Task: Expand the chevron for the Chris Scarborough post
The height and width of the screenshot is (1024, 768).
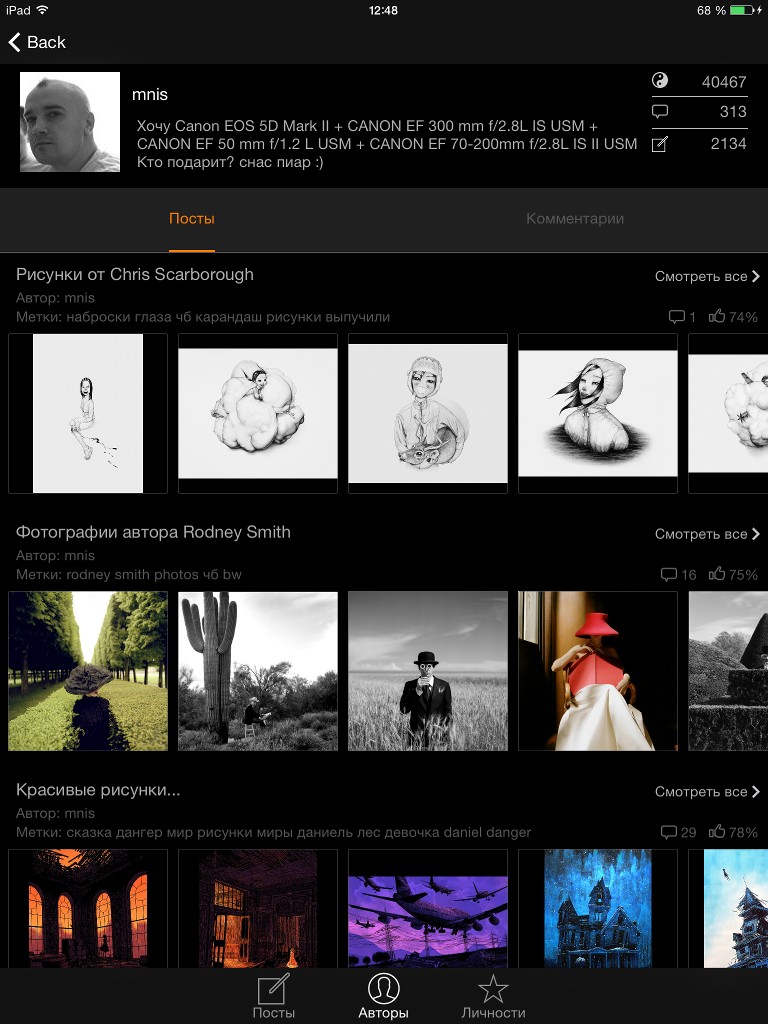Action: [756, 276]
